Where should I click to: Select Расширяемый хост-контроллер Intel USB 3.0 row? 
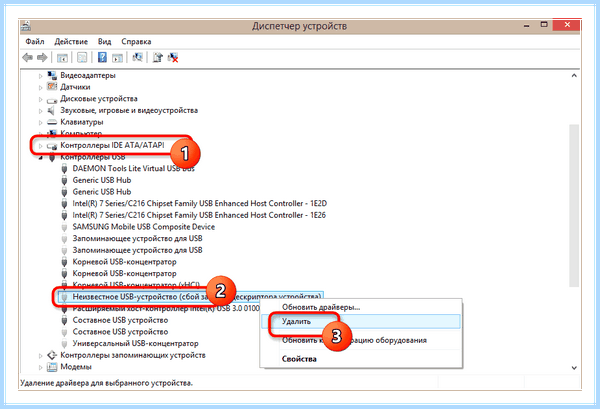(166, 308)
